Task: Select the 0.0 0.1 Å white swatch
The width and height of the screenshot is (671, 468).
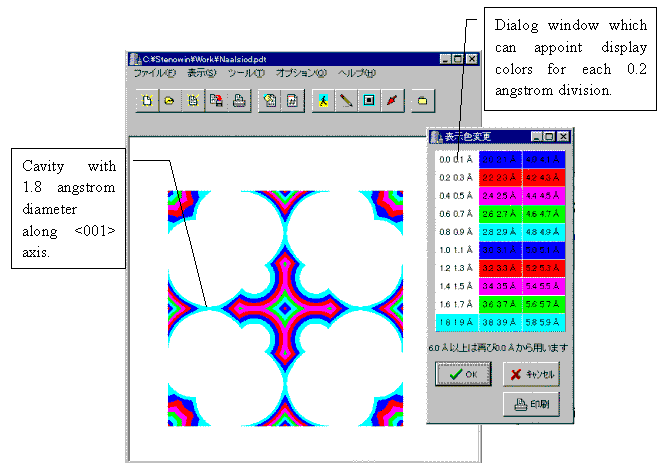Action: point(457,160)
